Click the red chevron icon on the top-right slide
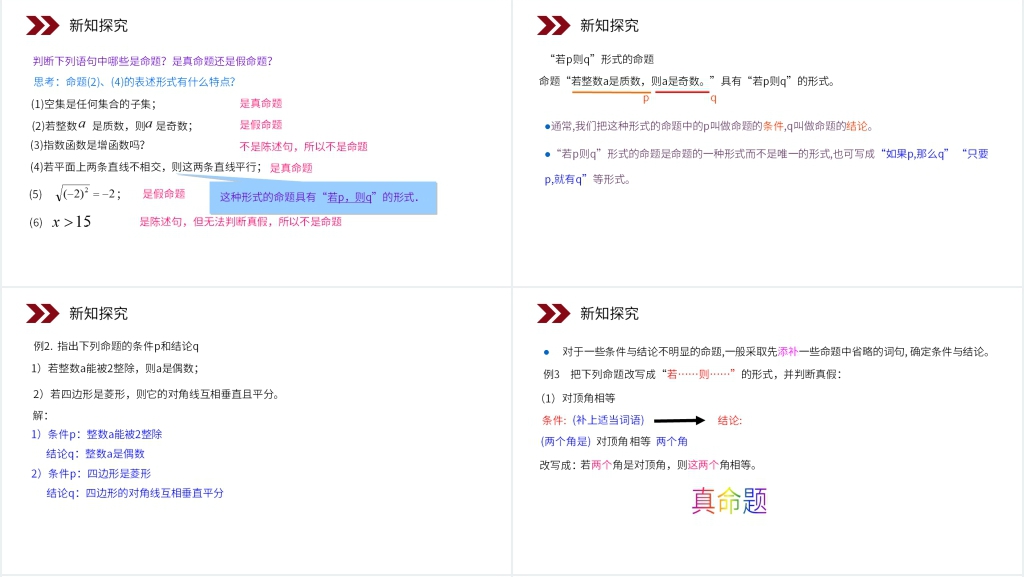Screen dimensions: 1024x577 pos(553,26)
